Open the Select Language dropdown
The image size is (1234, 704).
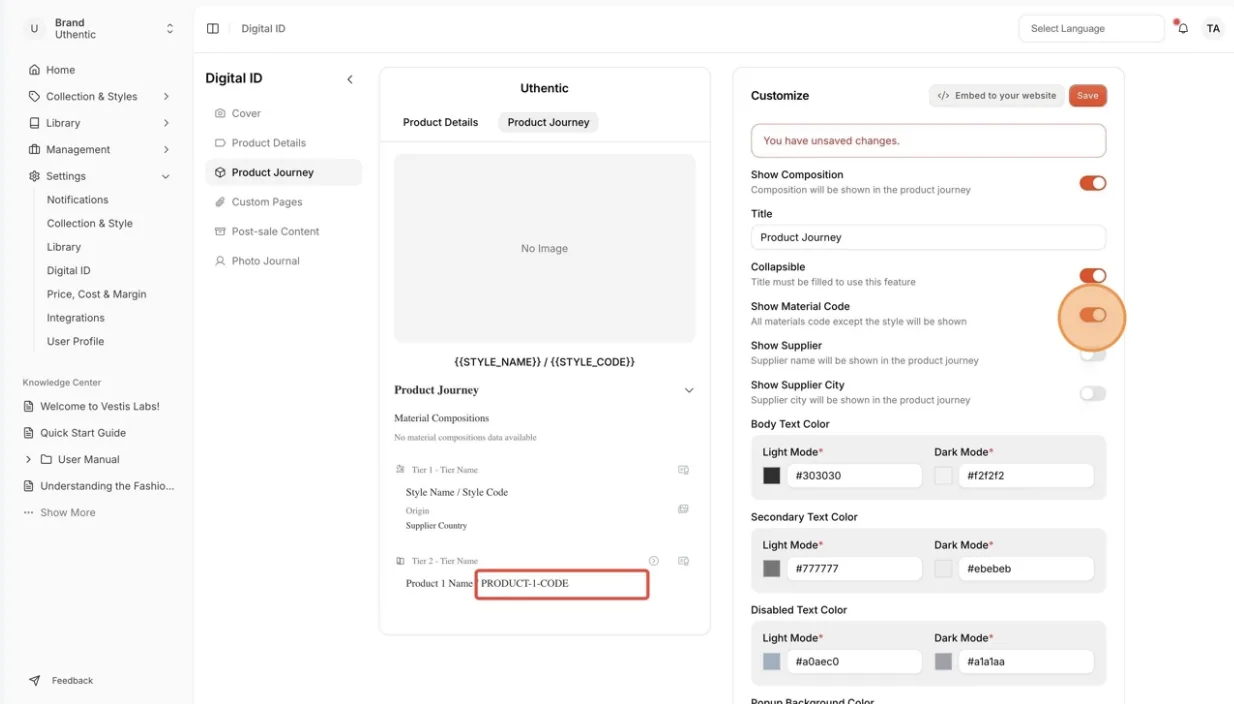point(1092,29)
